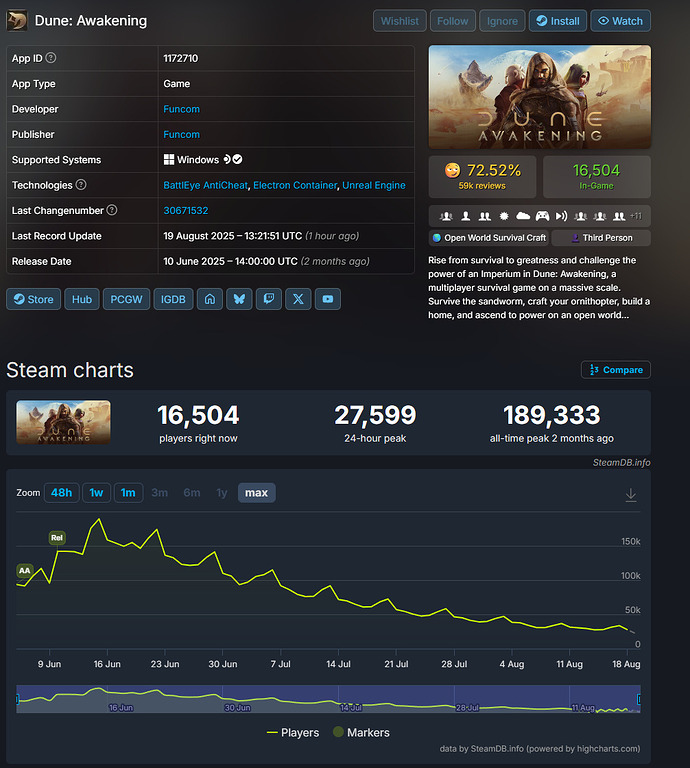Viewport: 690px width, 768px height.
Task: Click the help icon next to App ID
Action: tap(50, 58)
